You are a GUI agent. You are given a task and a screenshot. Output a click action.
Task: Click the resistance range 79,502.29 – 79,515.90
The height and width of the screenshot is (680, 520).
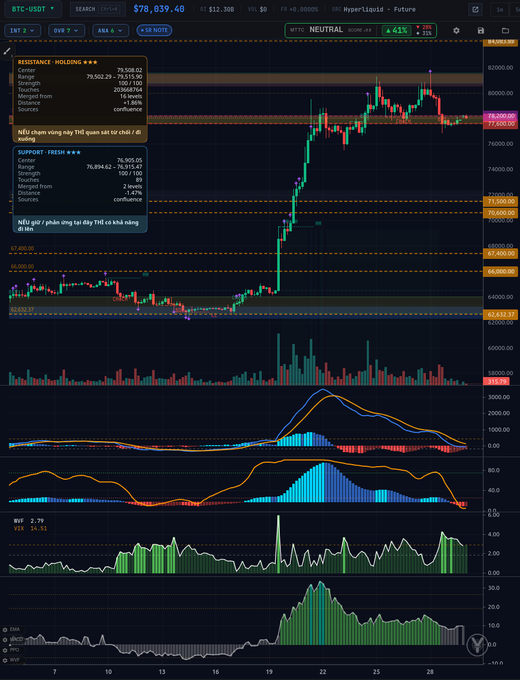pyautogui.click(x=114, y=76)
